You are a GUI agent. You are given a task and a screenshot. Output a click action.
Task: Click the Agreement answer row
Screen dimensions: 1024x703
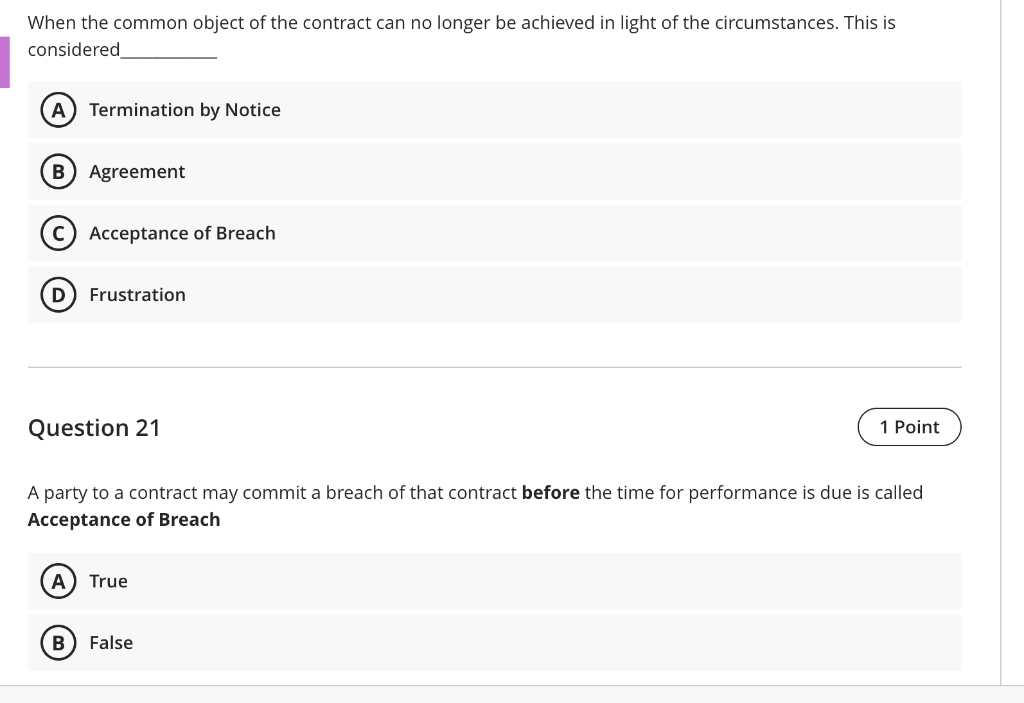(x=400, y=171)
